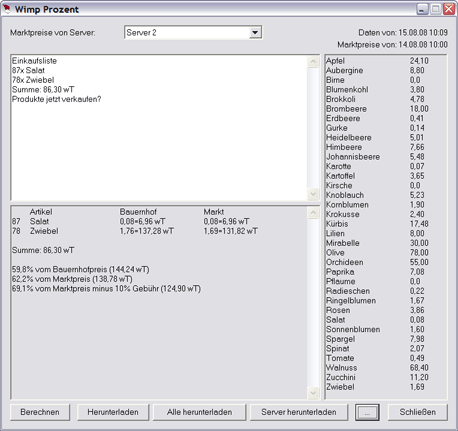Click the Wimp Prozent title bar icon

[x=6, y=9]
